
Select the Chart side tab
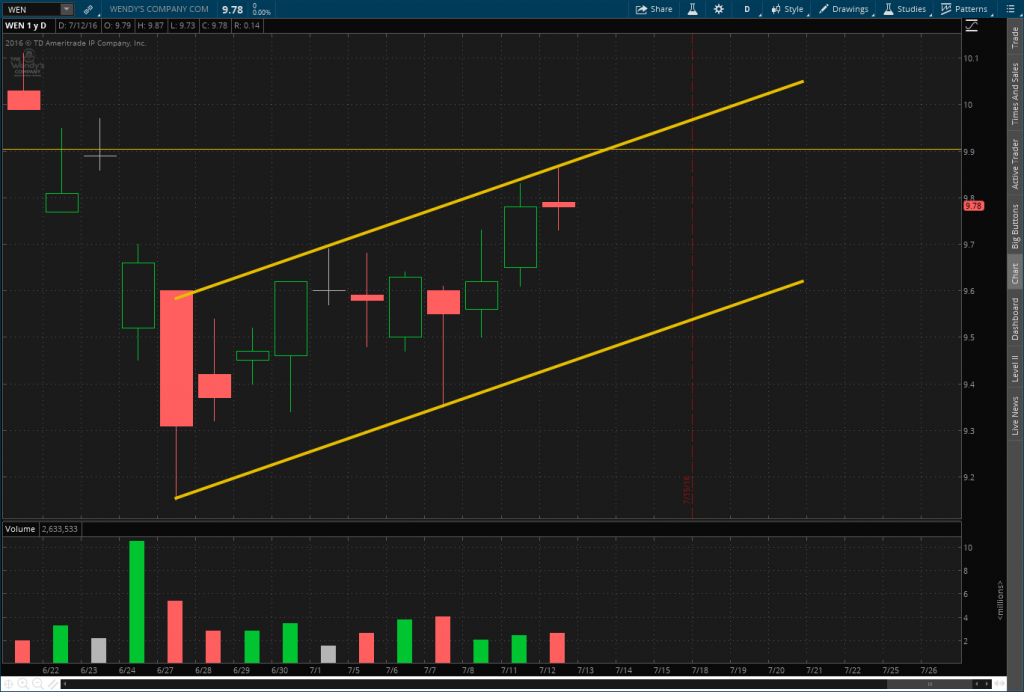click(1015, 273)
